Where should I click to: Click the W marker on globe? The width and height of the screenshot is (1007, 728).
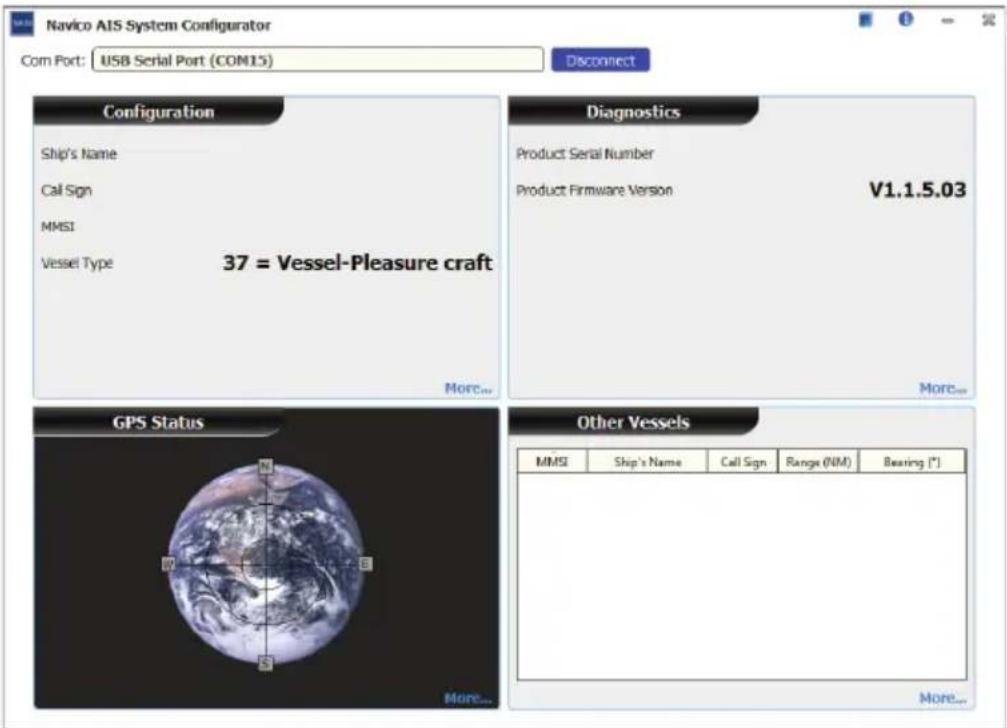[168, 564]
